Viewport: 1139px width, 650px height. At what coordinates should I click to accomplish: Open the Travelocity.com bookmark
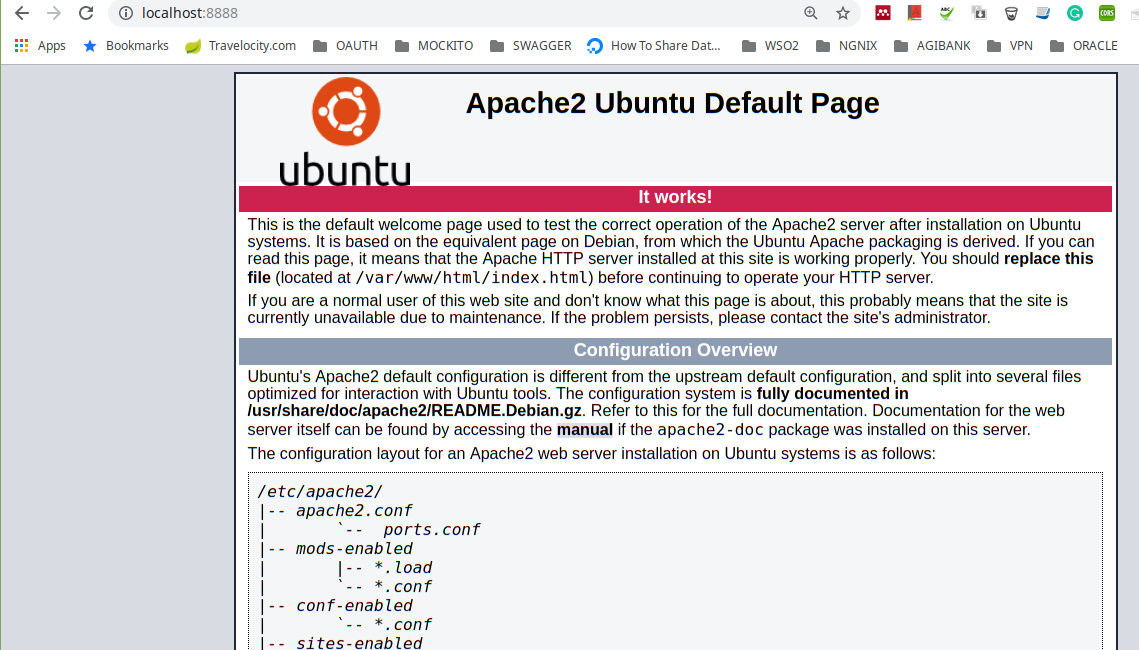[x=240, y=46]
